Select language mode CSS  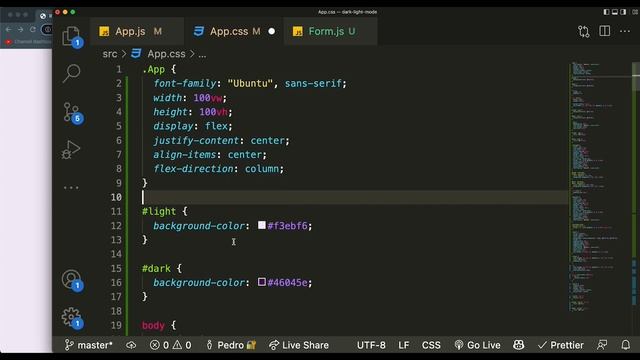[x=431, y=345]
